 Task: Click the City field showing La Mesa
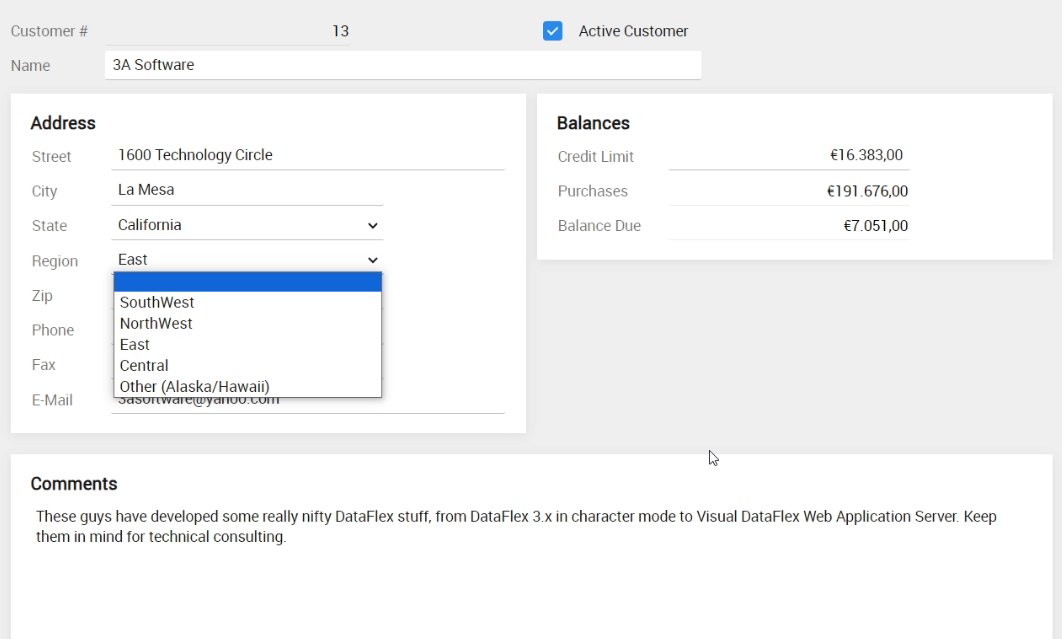248,190
